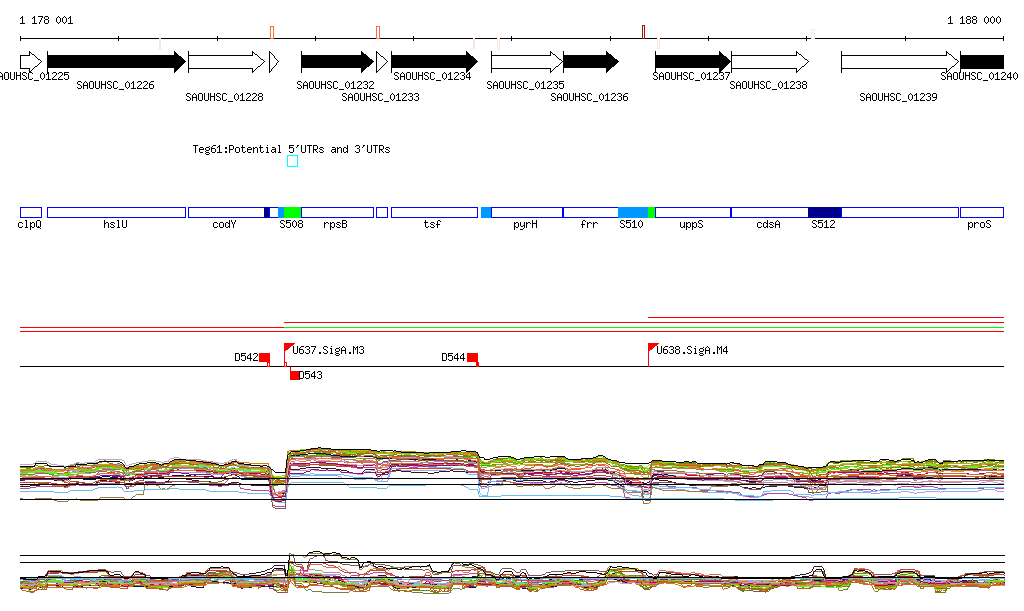Click the light blue S510 segment
The image size is (1024, 611).
point(632,212)
